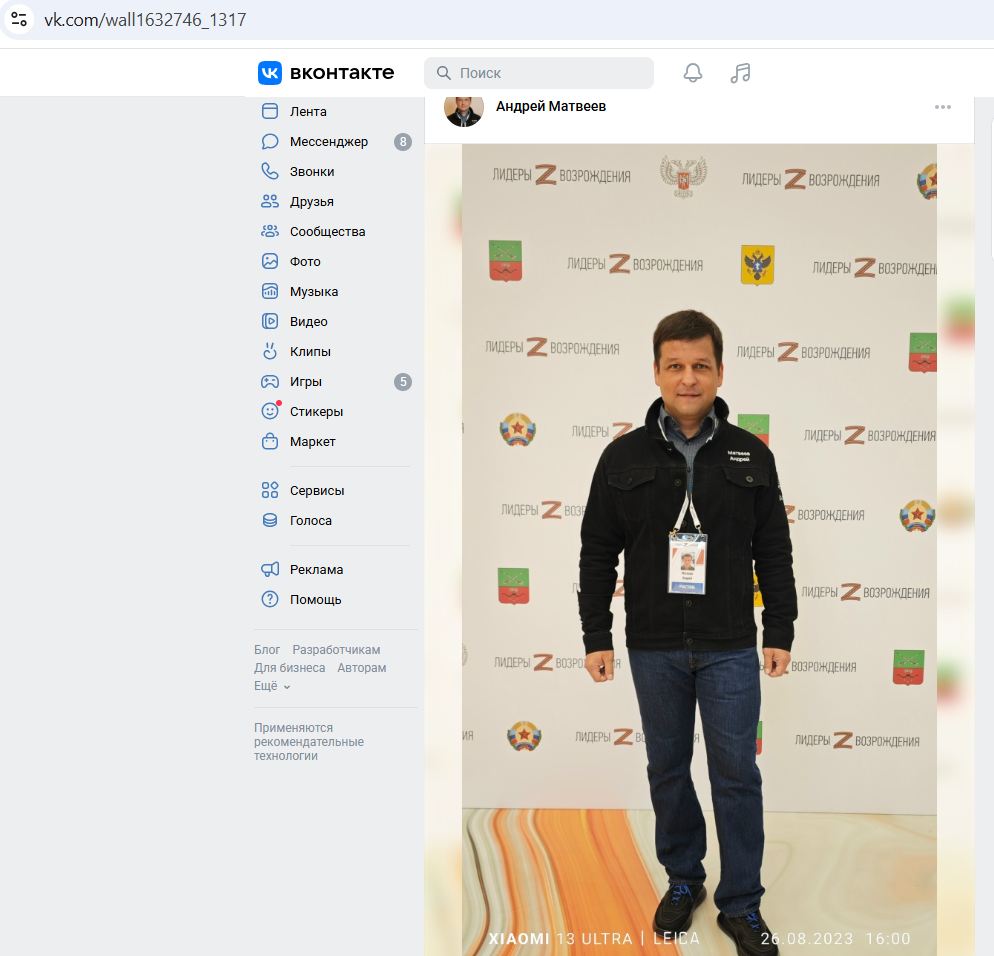The height and width of the screenshot is (956, 994).
Task: Open Друзья friends section
Action: 311,202
